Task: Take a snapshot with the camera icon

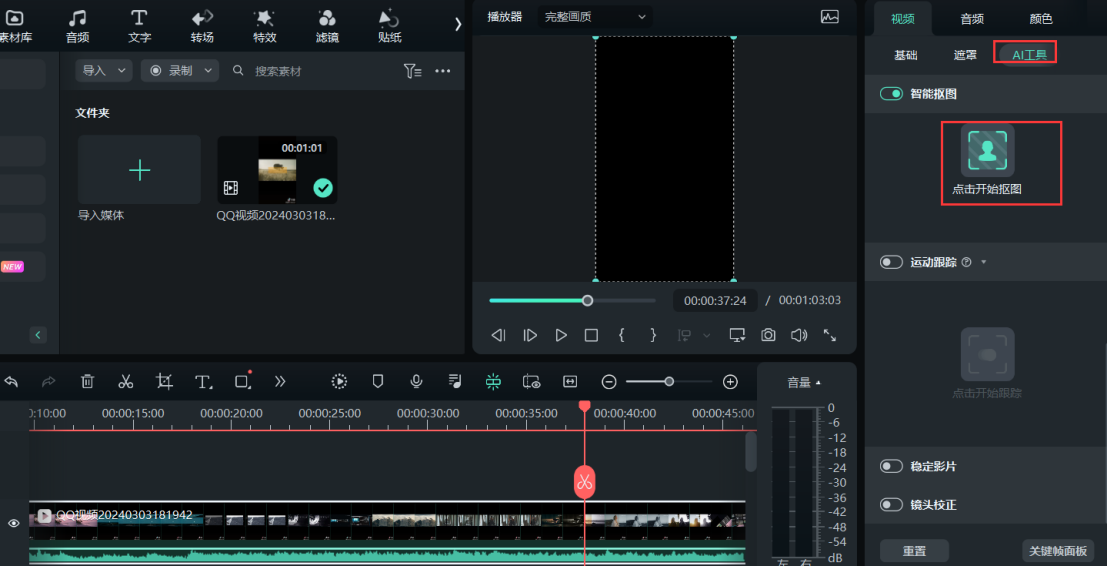Action: coord(768,335)
